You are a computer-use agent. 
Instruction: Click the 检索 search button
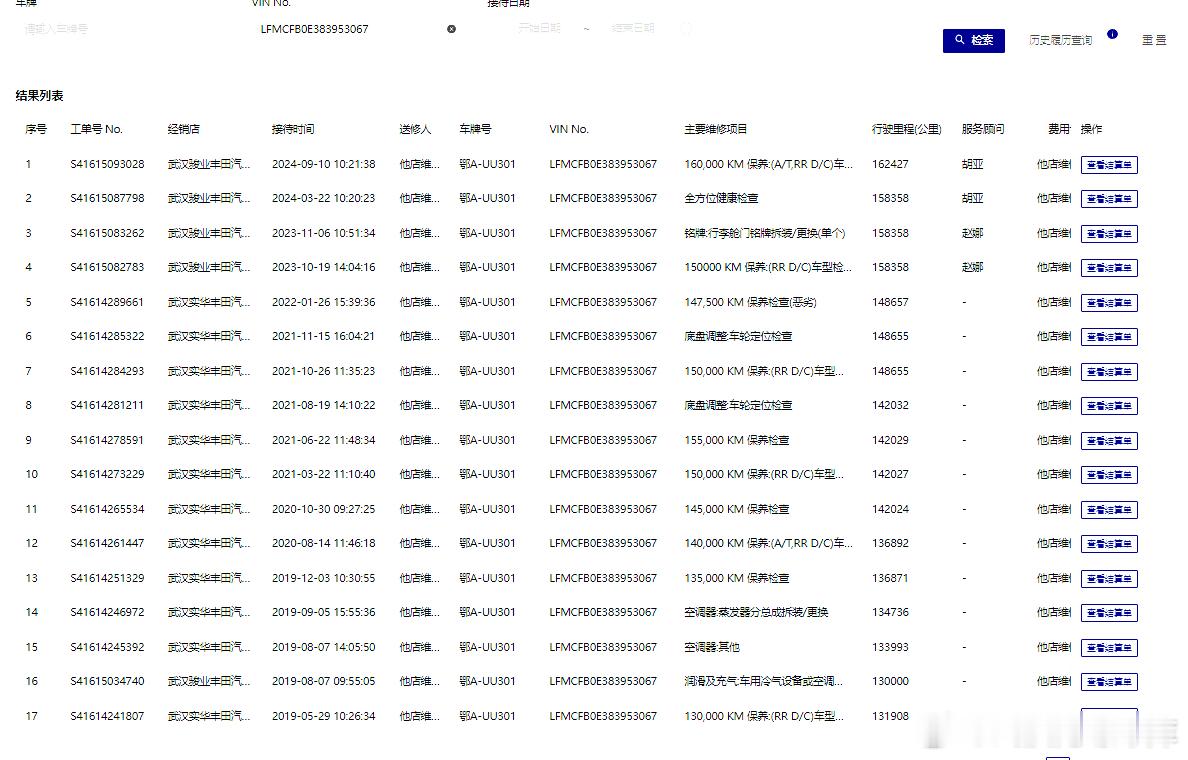coord(974,40)
